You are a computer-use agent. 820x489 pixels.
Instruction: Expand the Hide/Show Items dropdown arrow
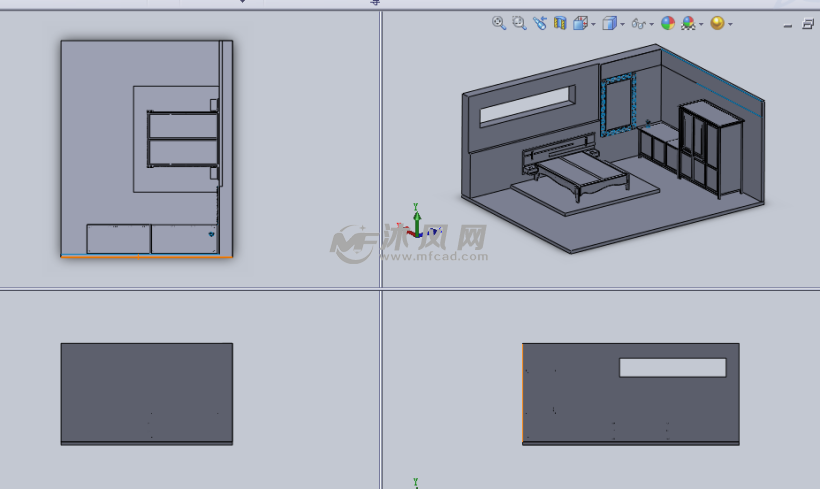pos(651,24)
